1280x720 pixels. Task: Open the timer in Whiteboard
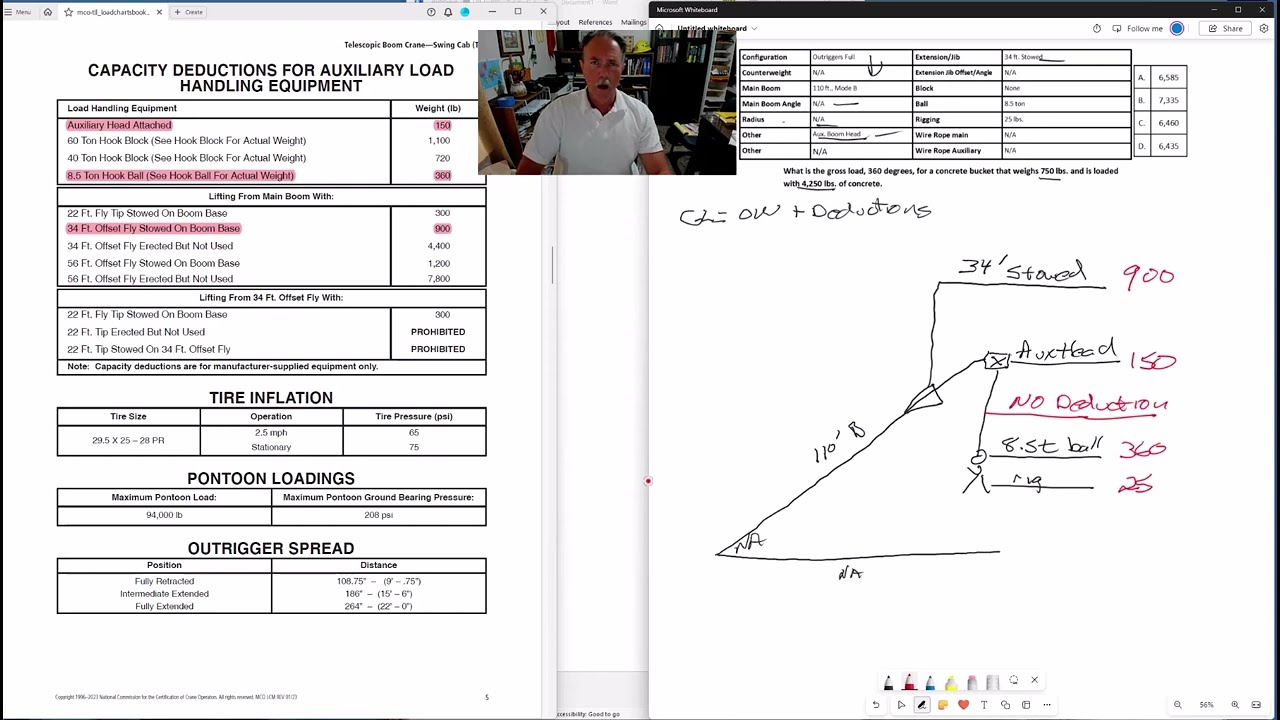(1097, 29)
